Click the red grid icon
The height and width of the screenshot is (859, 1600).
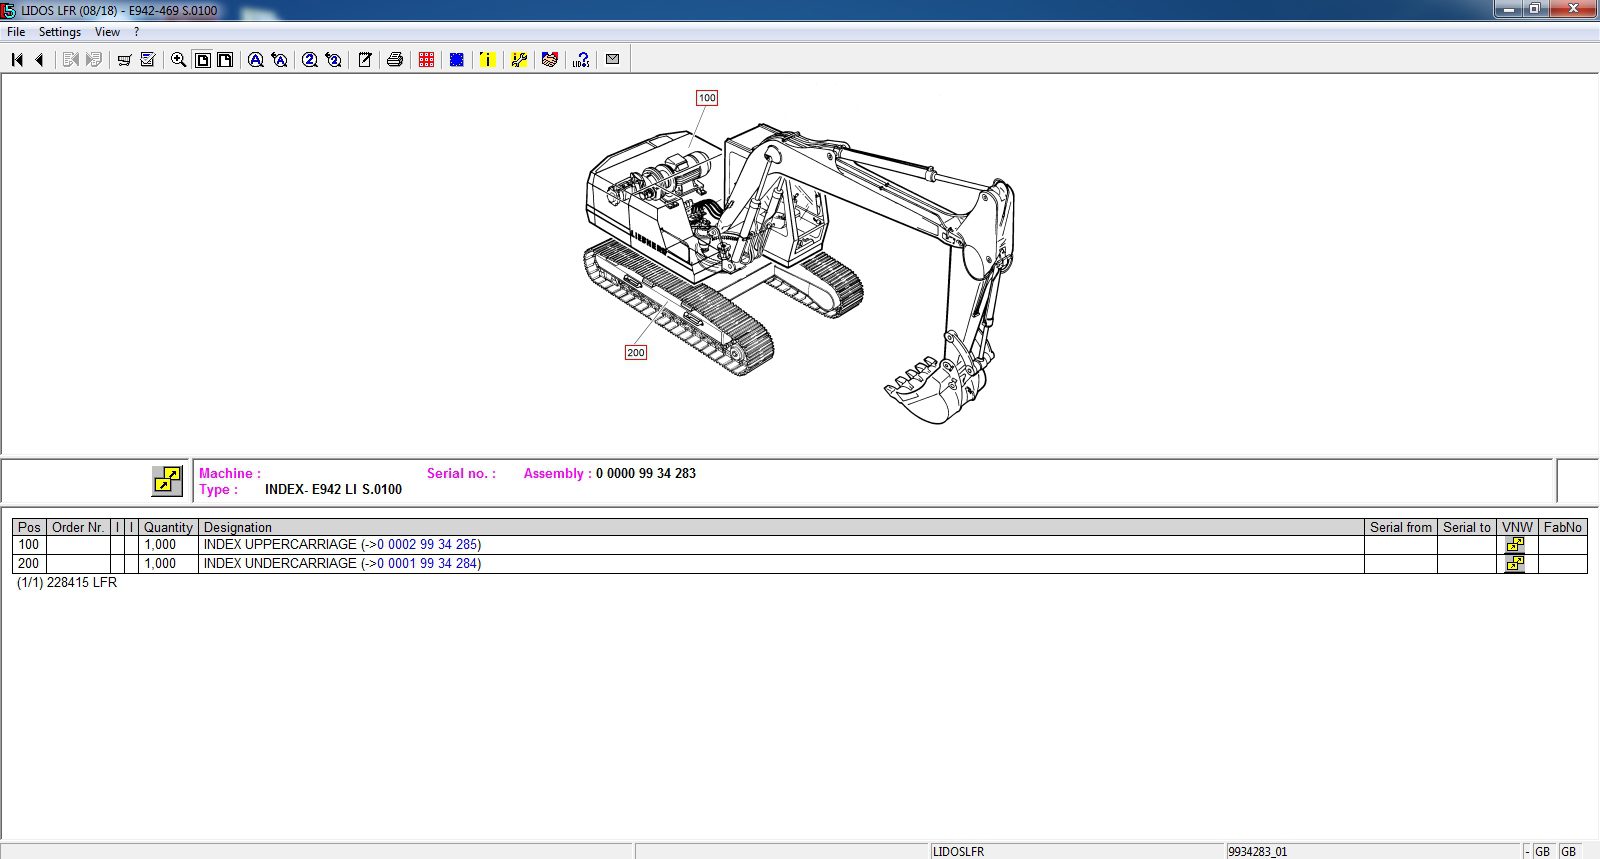[426, 60]
